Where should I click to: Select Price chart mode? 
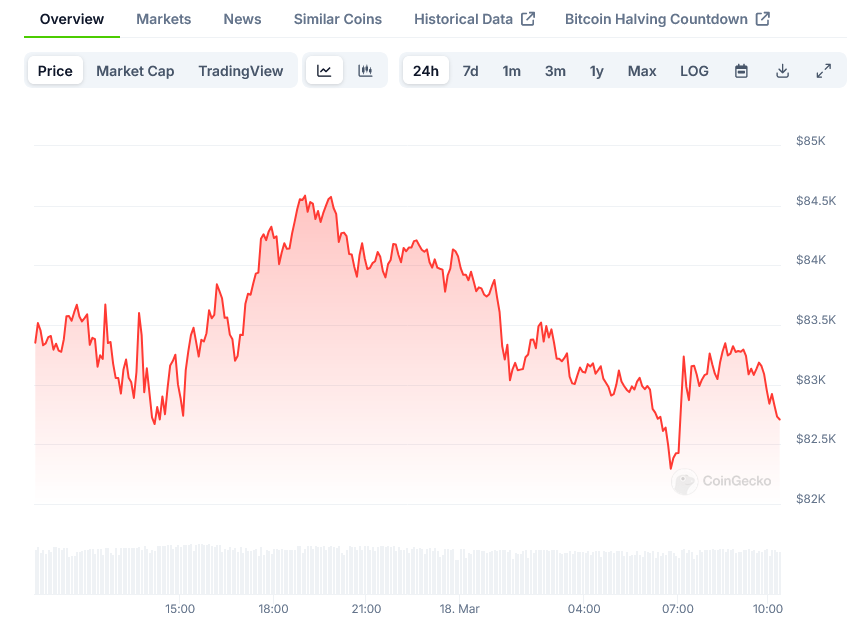point(55,71)
